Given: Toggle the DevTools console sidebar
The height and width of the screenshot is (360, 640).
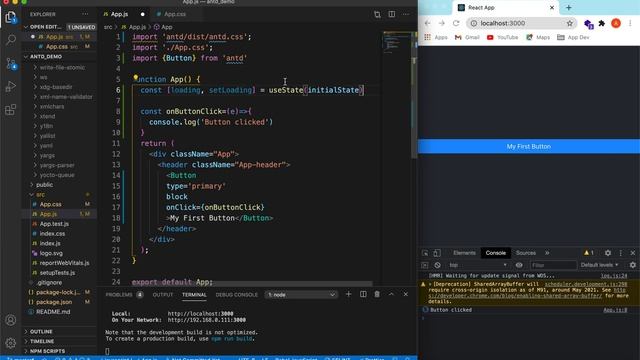Looking at the screenshot, I should 425,265.
